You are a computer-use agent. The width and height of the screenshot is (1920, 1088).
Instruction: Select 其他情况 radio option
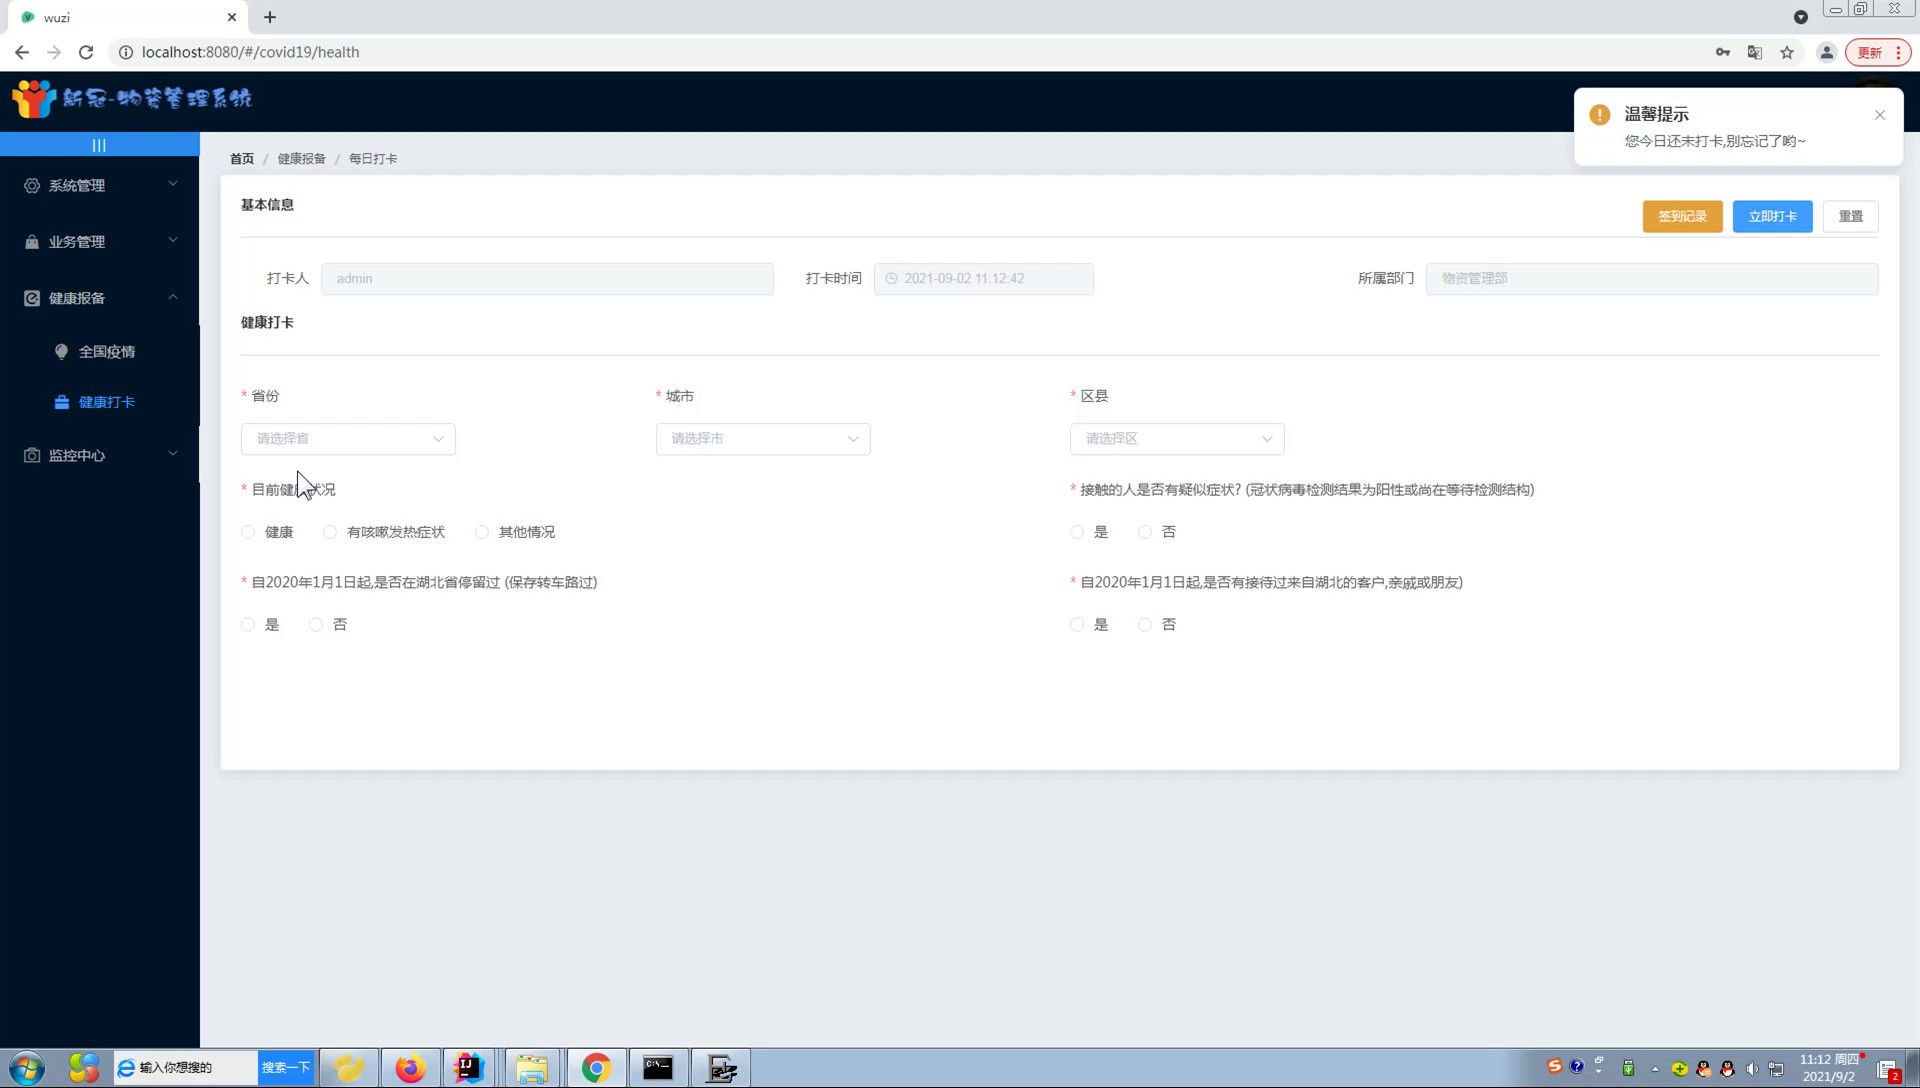pyautogui.click(x=482, y=532)
